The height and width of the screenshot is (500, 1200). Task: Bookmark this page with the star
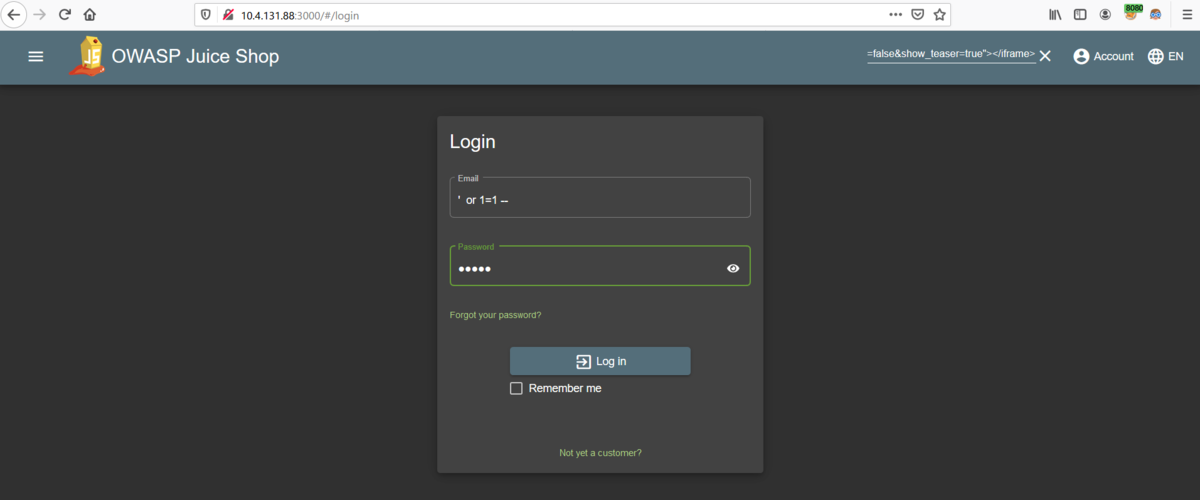pyautogui.click(x=939, y=15)
